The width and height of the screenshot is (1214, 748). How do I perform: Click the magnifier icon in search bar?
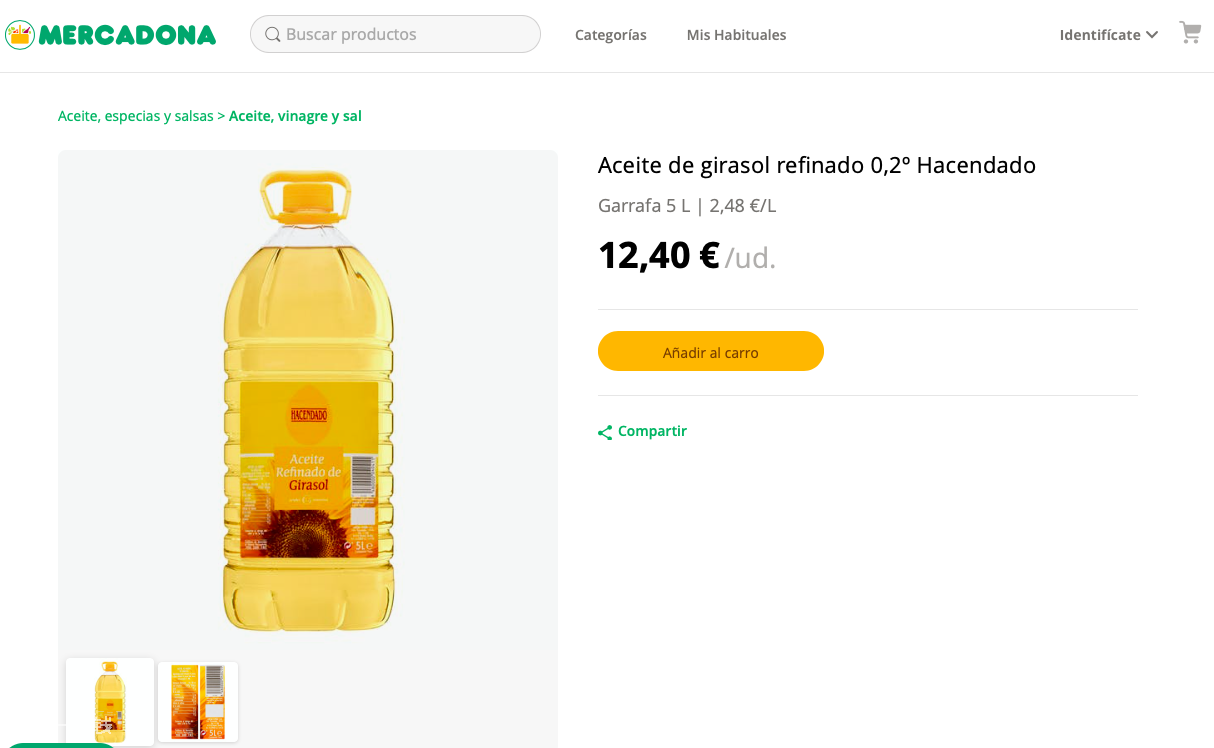tap(272, 35)
